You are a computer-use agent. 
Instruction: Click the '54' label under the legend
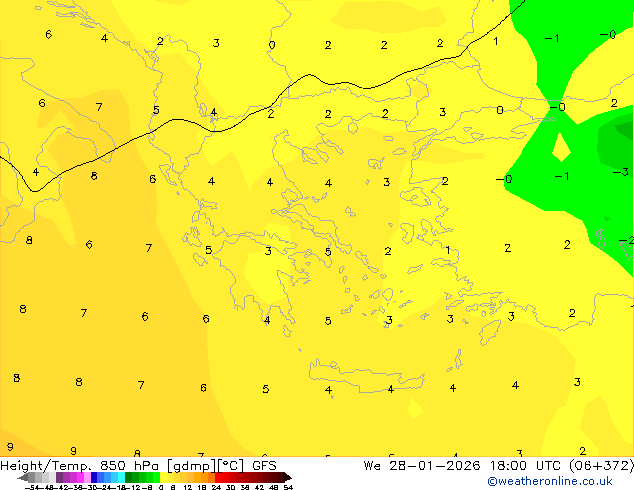[288, 487]
